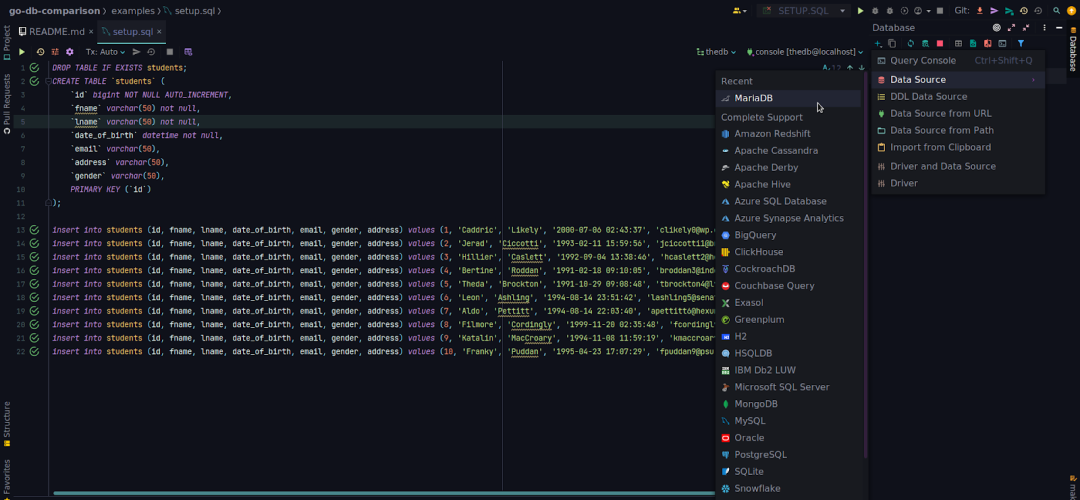Open the Code With Me users dropdown

(740, 11)
